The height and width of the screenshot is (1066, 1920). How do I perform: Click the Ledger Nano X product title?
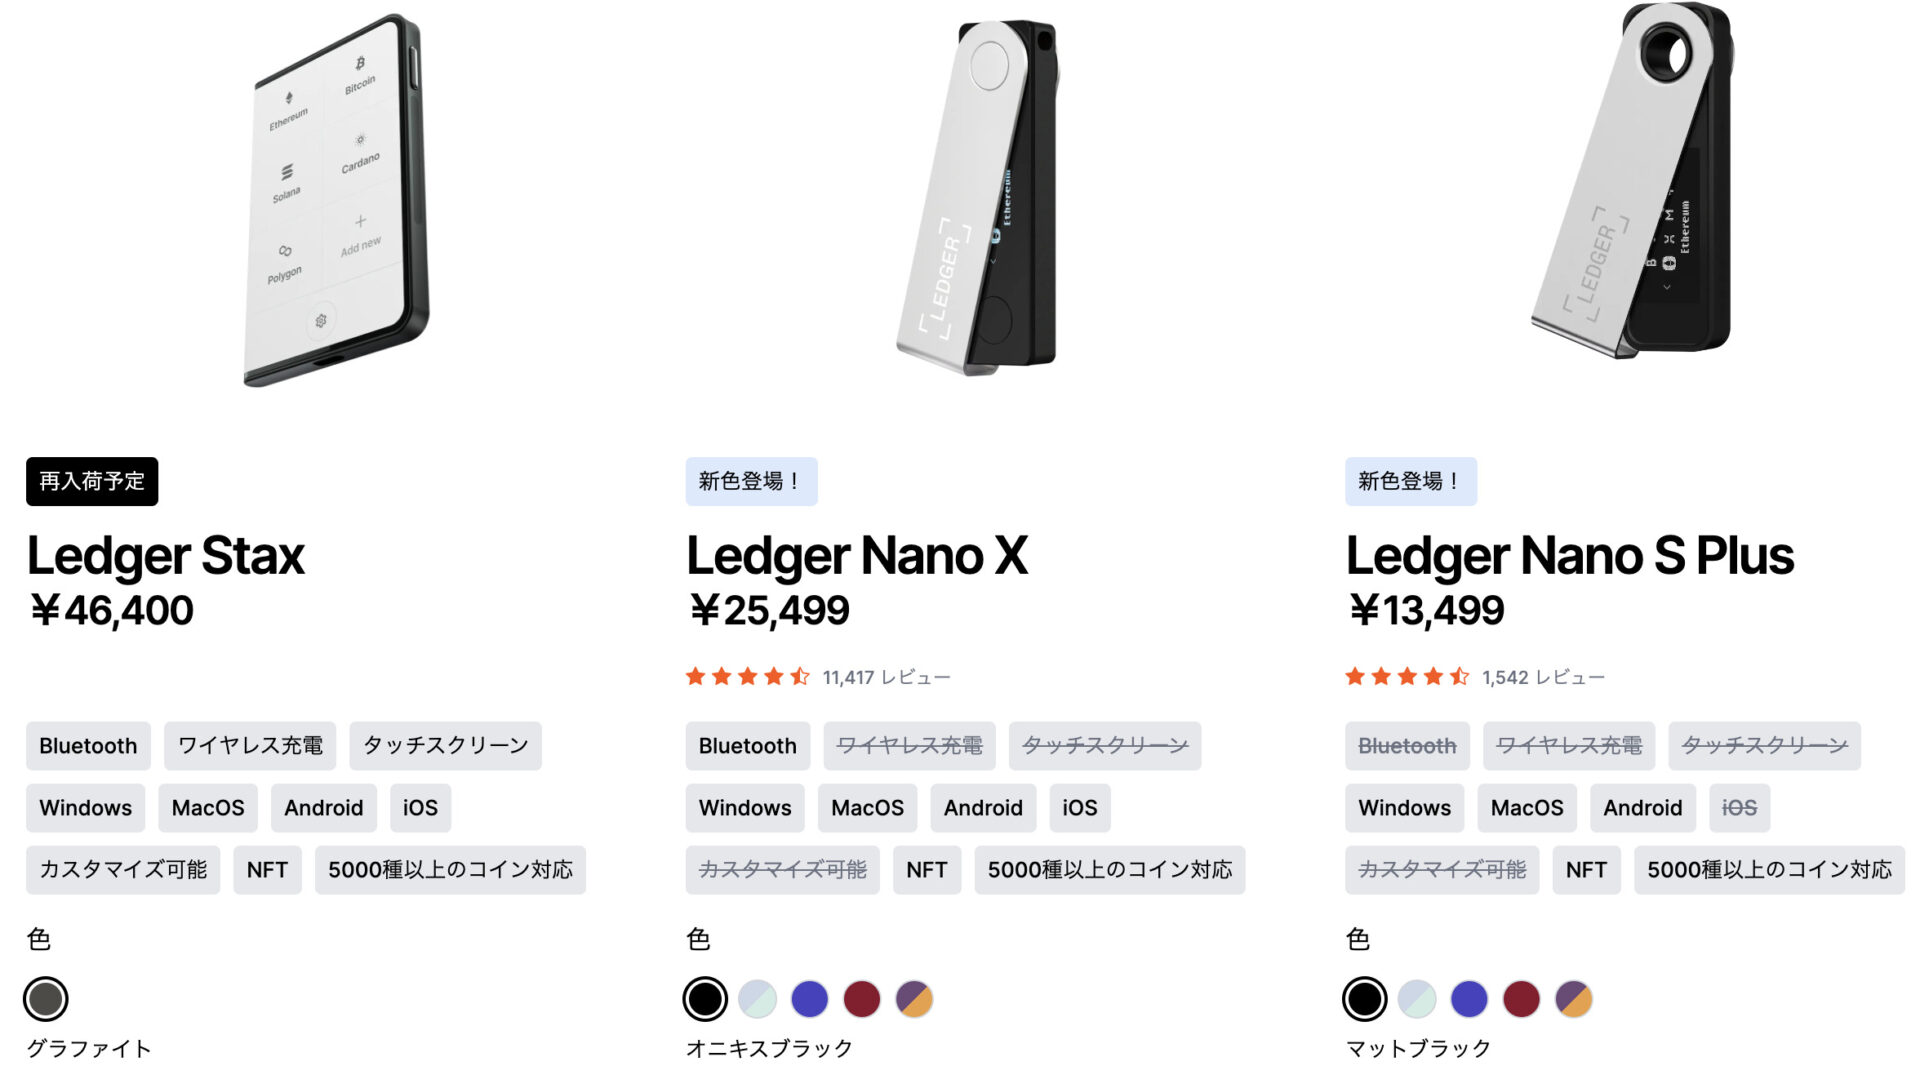click(x=857, y=556)
